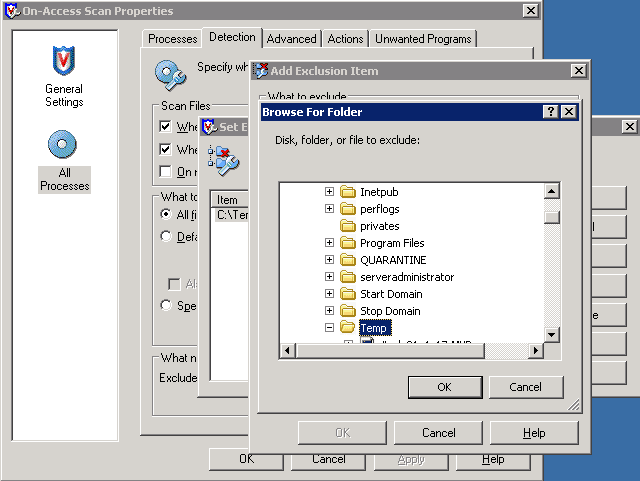
Task: Switch to the Detection tab
Action: [232, 37]
